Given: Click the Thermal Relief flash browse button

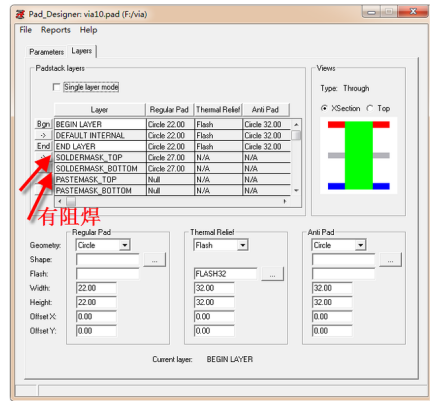Looking at the screenshot, I should click(x=272, y=274).
